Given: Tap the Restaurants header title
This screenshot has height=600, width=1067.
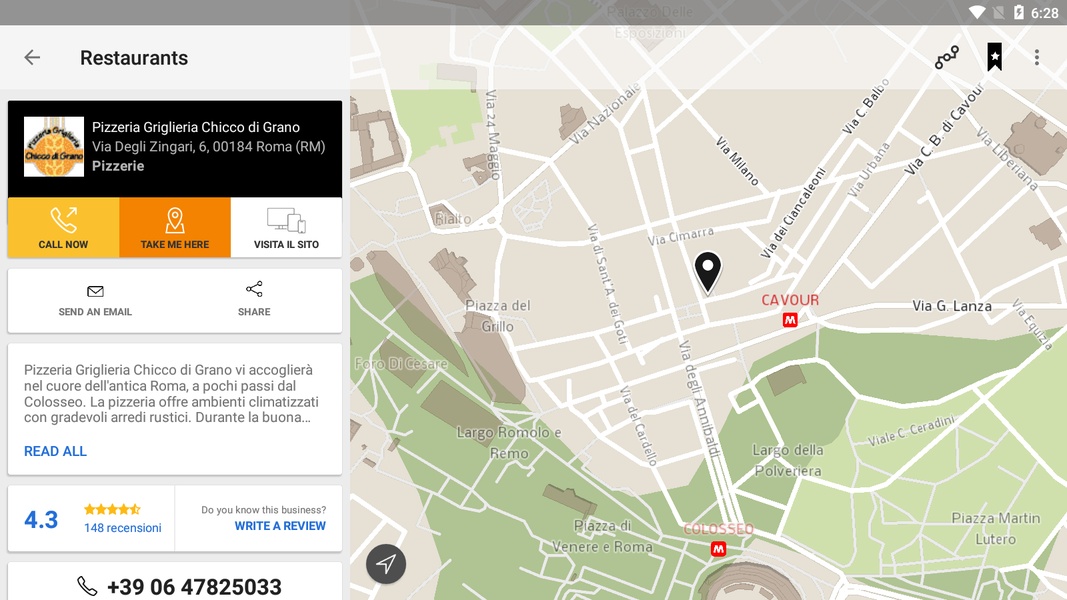Looking at the screenshot, I should [134, 58].
